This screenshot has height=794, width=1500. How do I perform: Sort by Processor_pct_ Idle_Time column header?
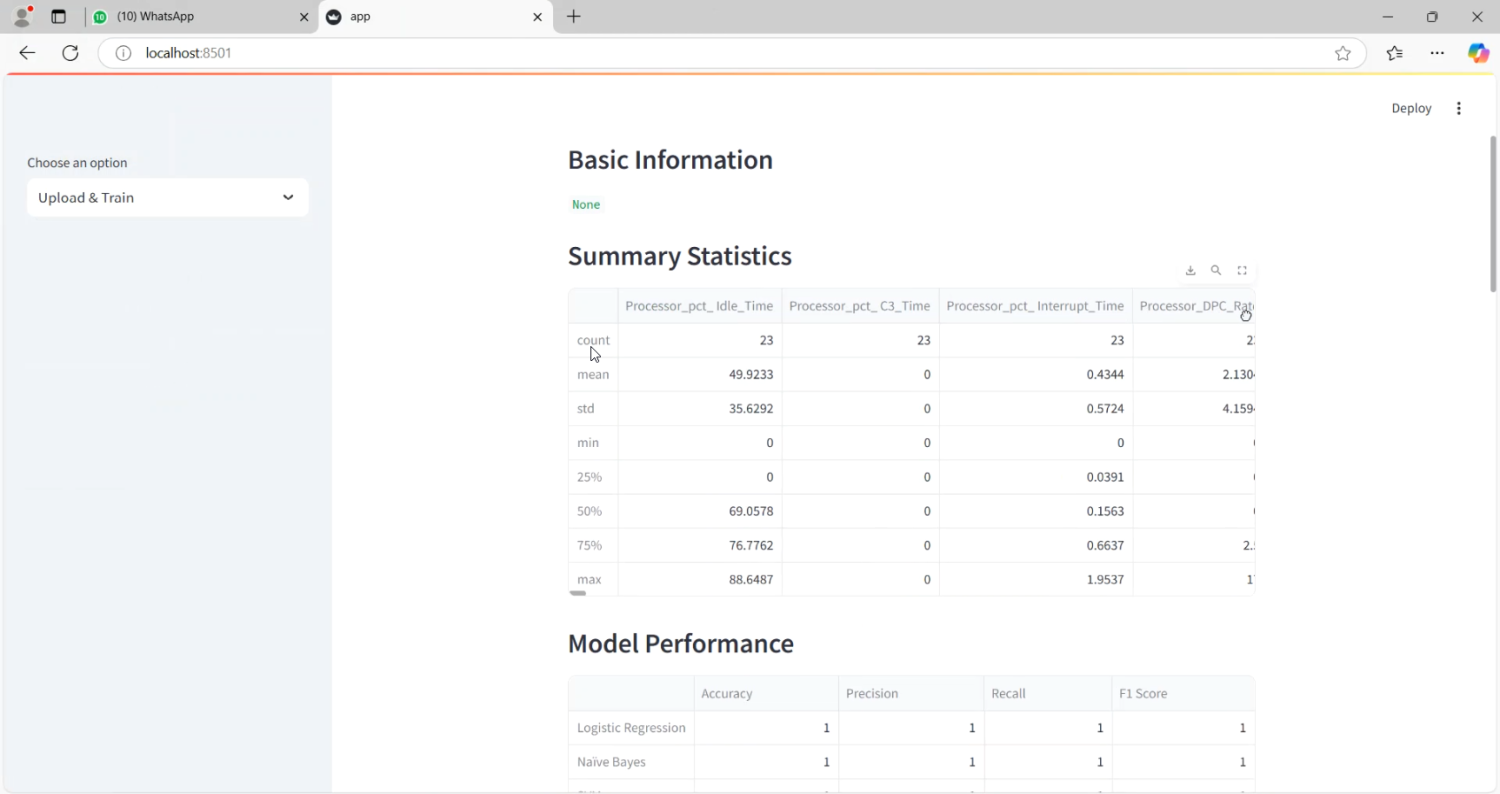click(699, 306)
